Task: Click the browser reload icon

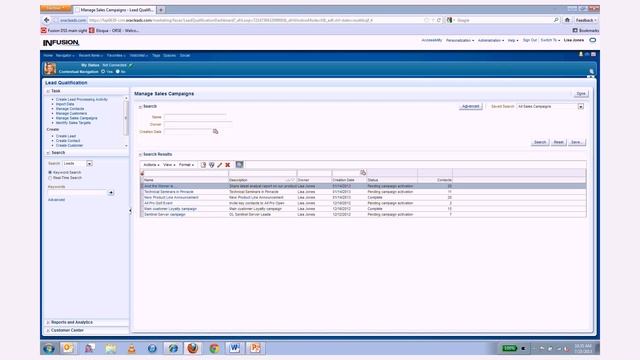Action: click(x=439, y=20)
